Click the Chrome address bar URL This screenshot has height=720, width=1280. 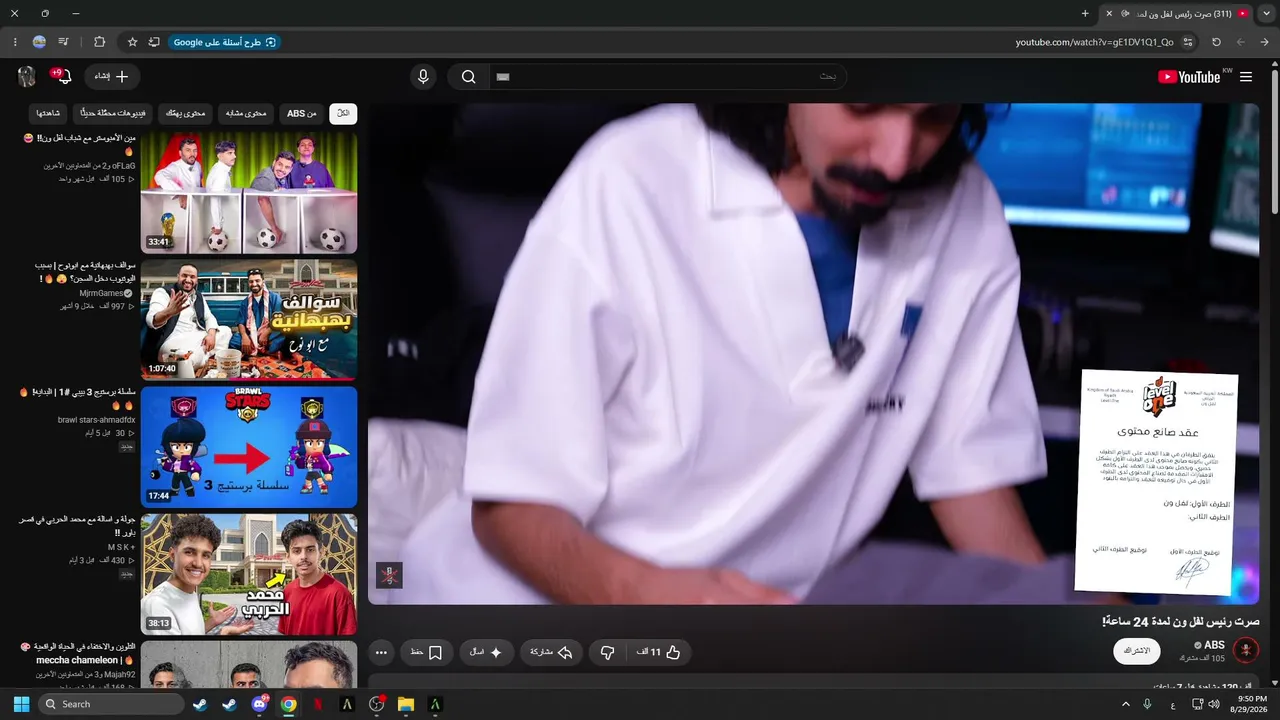coord(1095,42)
